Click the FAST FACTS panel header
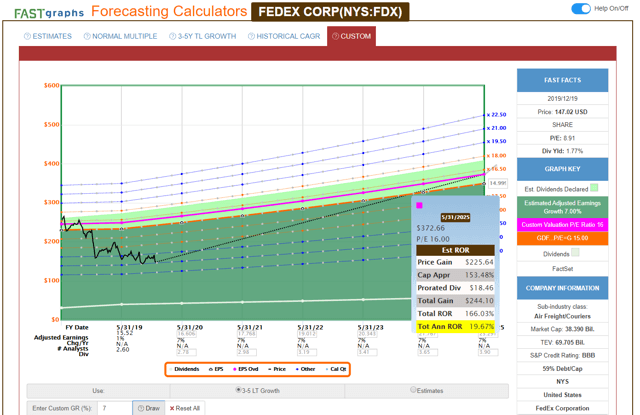The image size is (640, 415). point(562,80)
